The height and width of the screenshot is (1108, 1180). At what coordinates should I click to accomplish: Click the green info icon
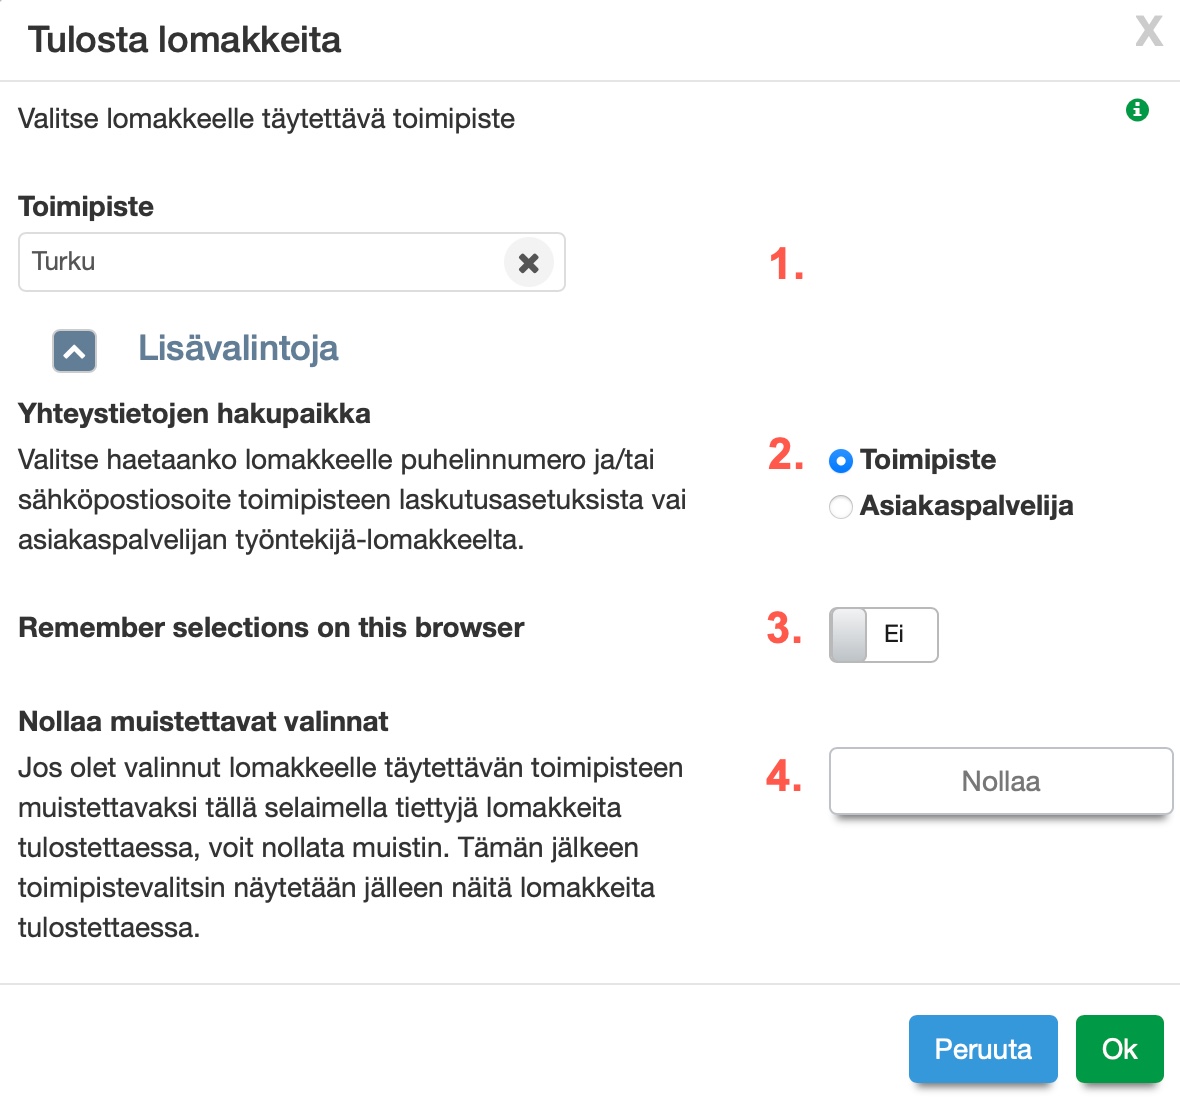tap(1137, 110)
